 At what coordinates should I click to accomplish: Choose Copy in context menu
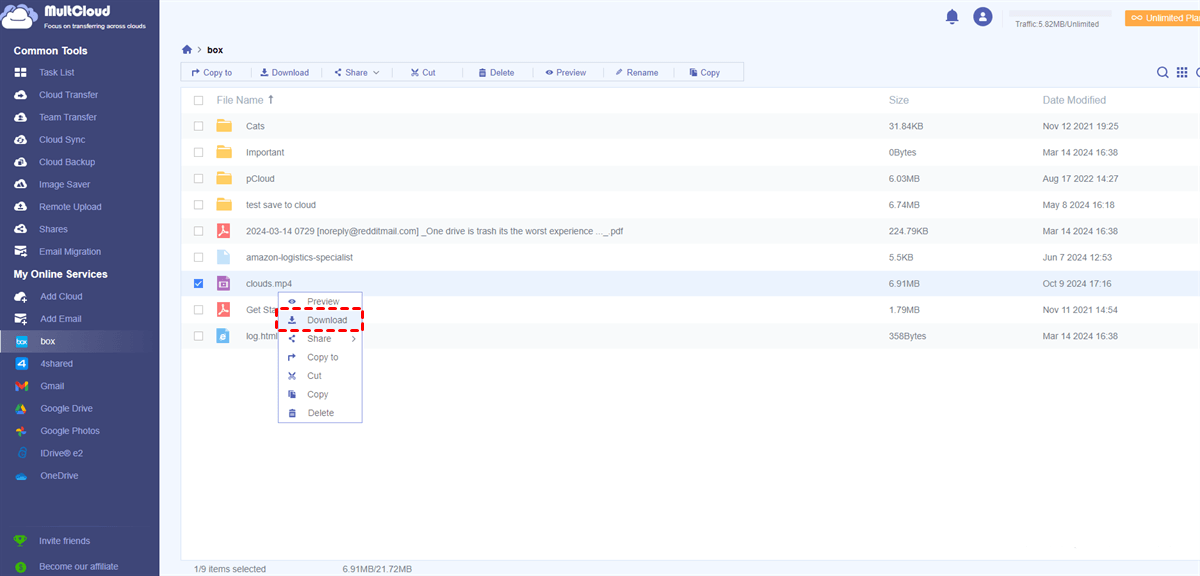tap(320, 394)
